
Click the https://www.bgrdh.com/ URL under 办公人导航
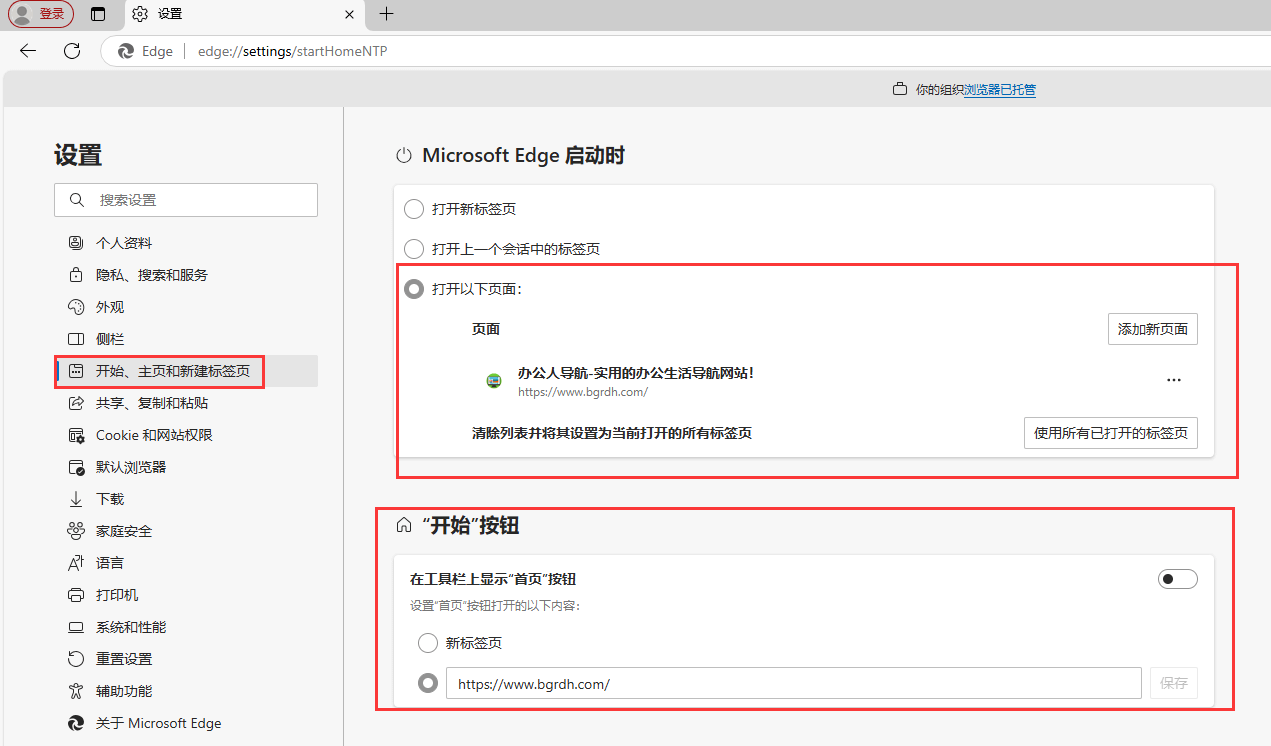pyautogui.click(x=582, y=392)
